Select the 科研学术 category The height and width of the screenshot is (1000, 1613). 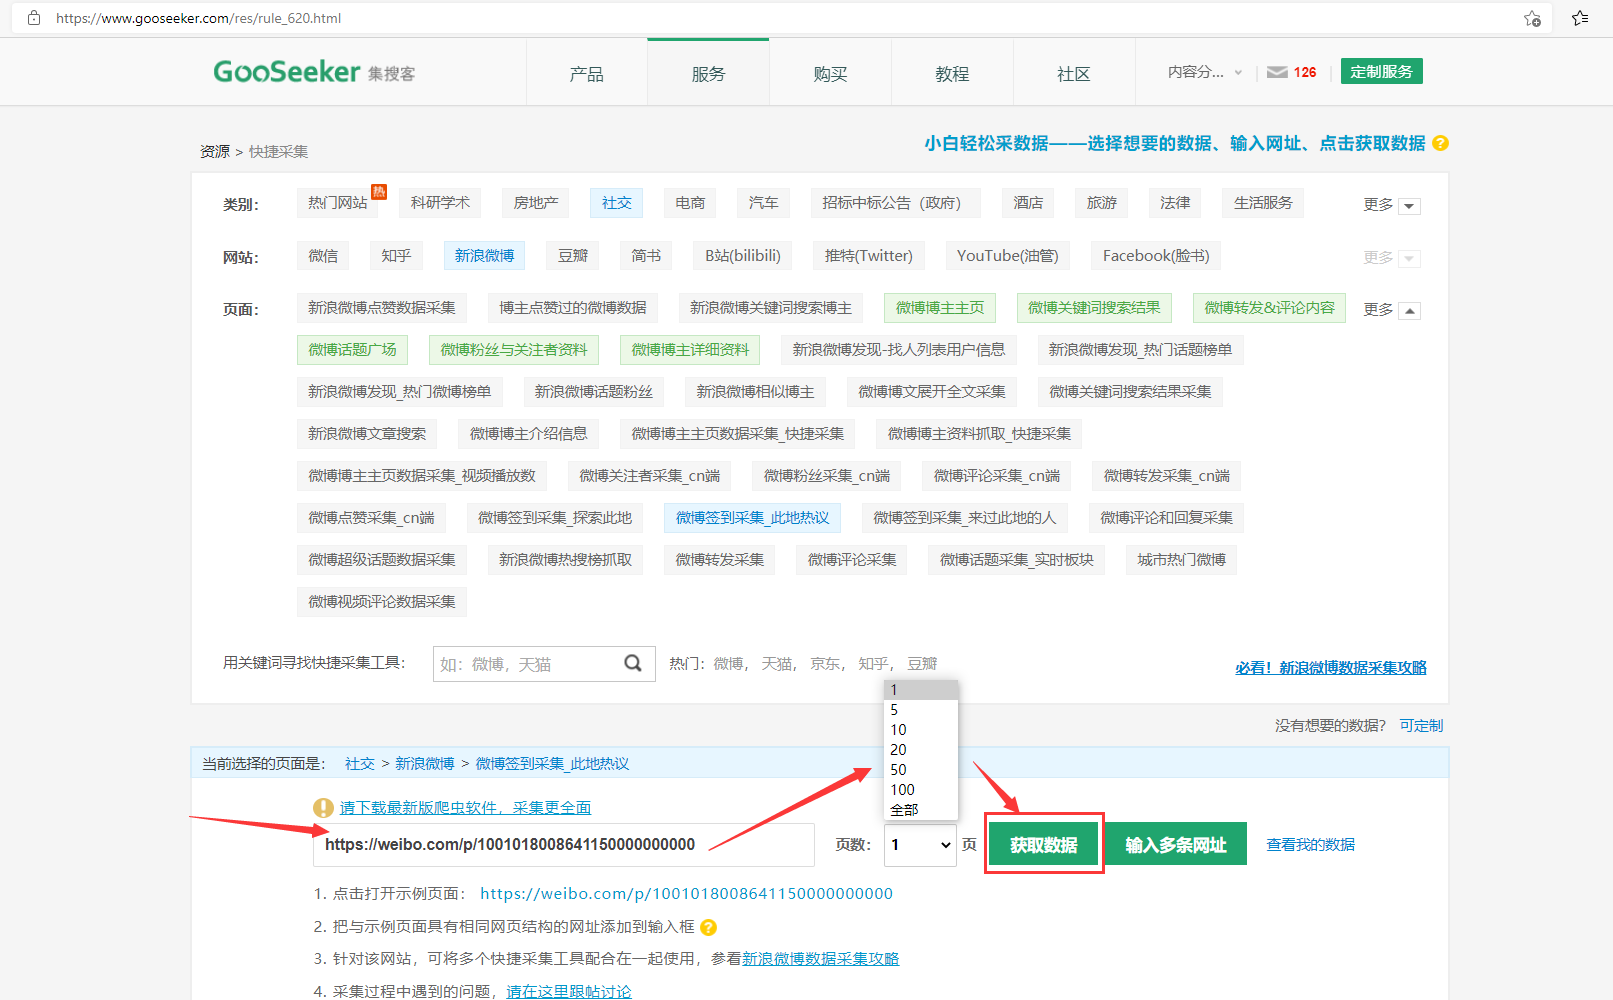click(x=440, y=203)
